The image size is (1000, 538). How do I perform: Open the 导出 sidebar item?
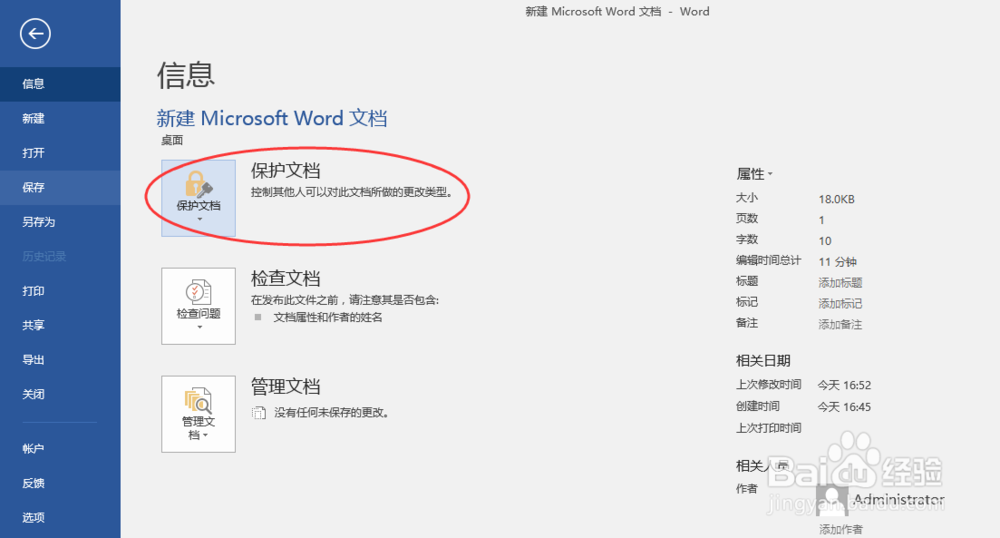pyautogui.click(x=60, y=360)
